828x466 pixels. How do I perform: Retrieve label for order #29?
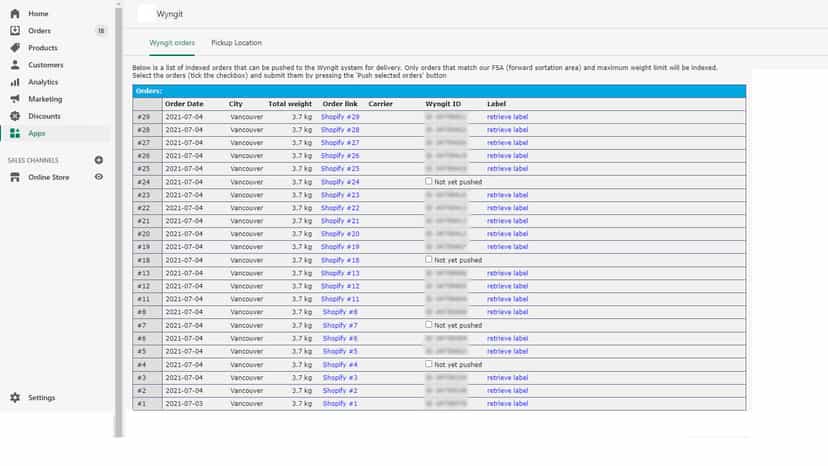click(x=507, y=117)
